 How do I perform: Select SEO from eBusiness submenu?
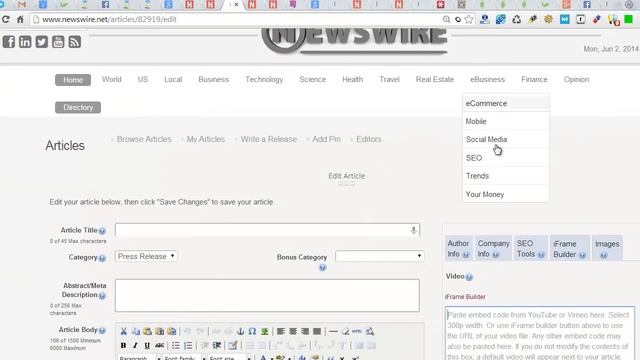[x=505, y=158]
